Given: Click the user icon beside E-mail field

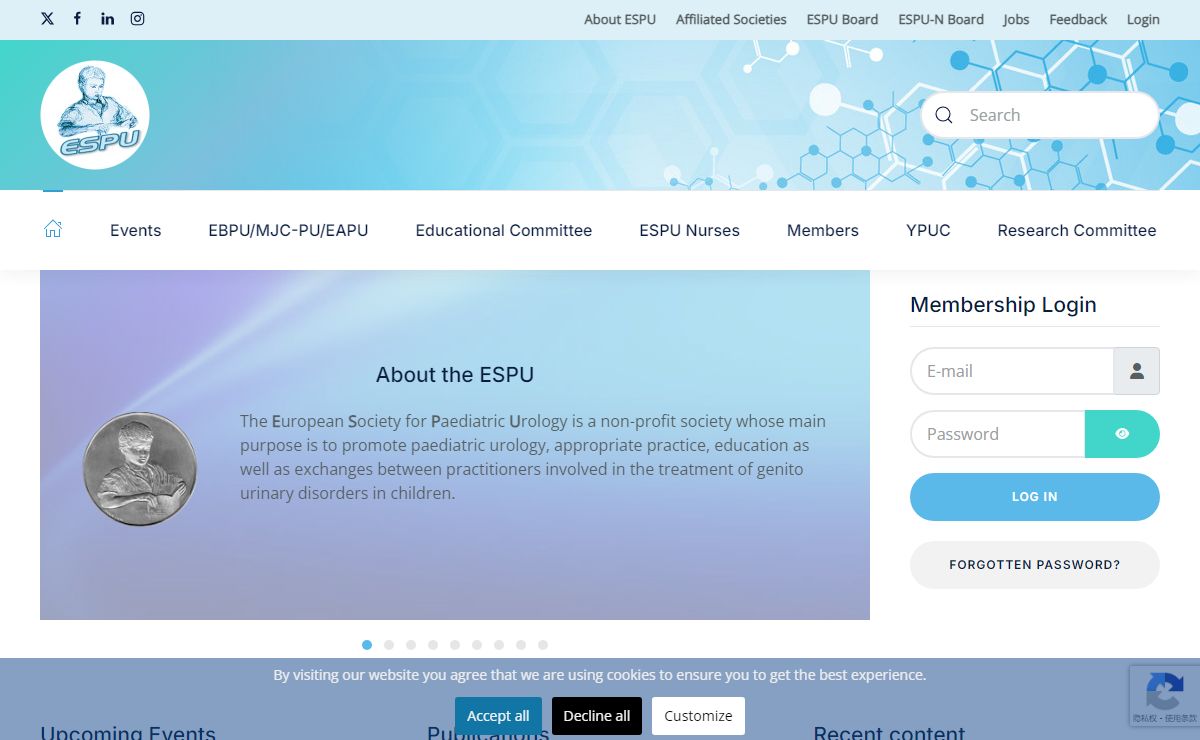Looking at the screenshot, I should [x=1137, y=371].
